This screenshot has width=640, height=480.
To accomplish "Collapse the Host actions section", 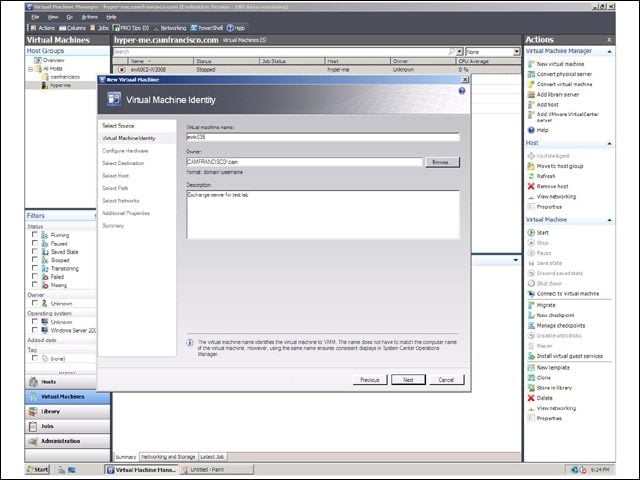I will pyautogui.click(x=609, y=144).
